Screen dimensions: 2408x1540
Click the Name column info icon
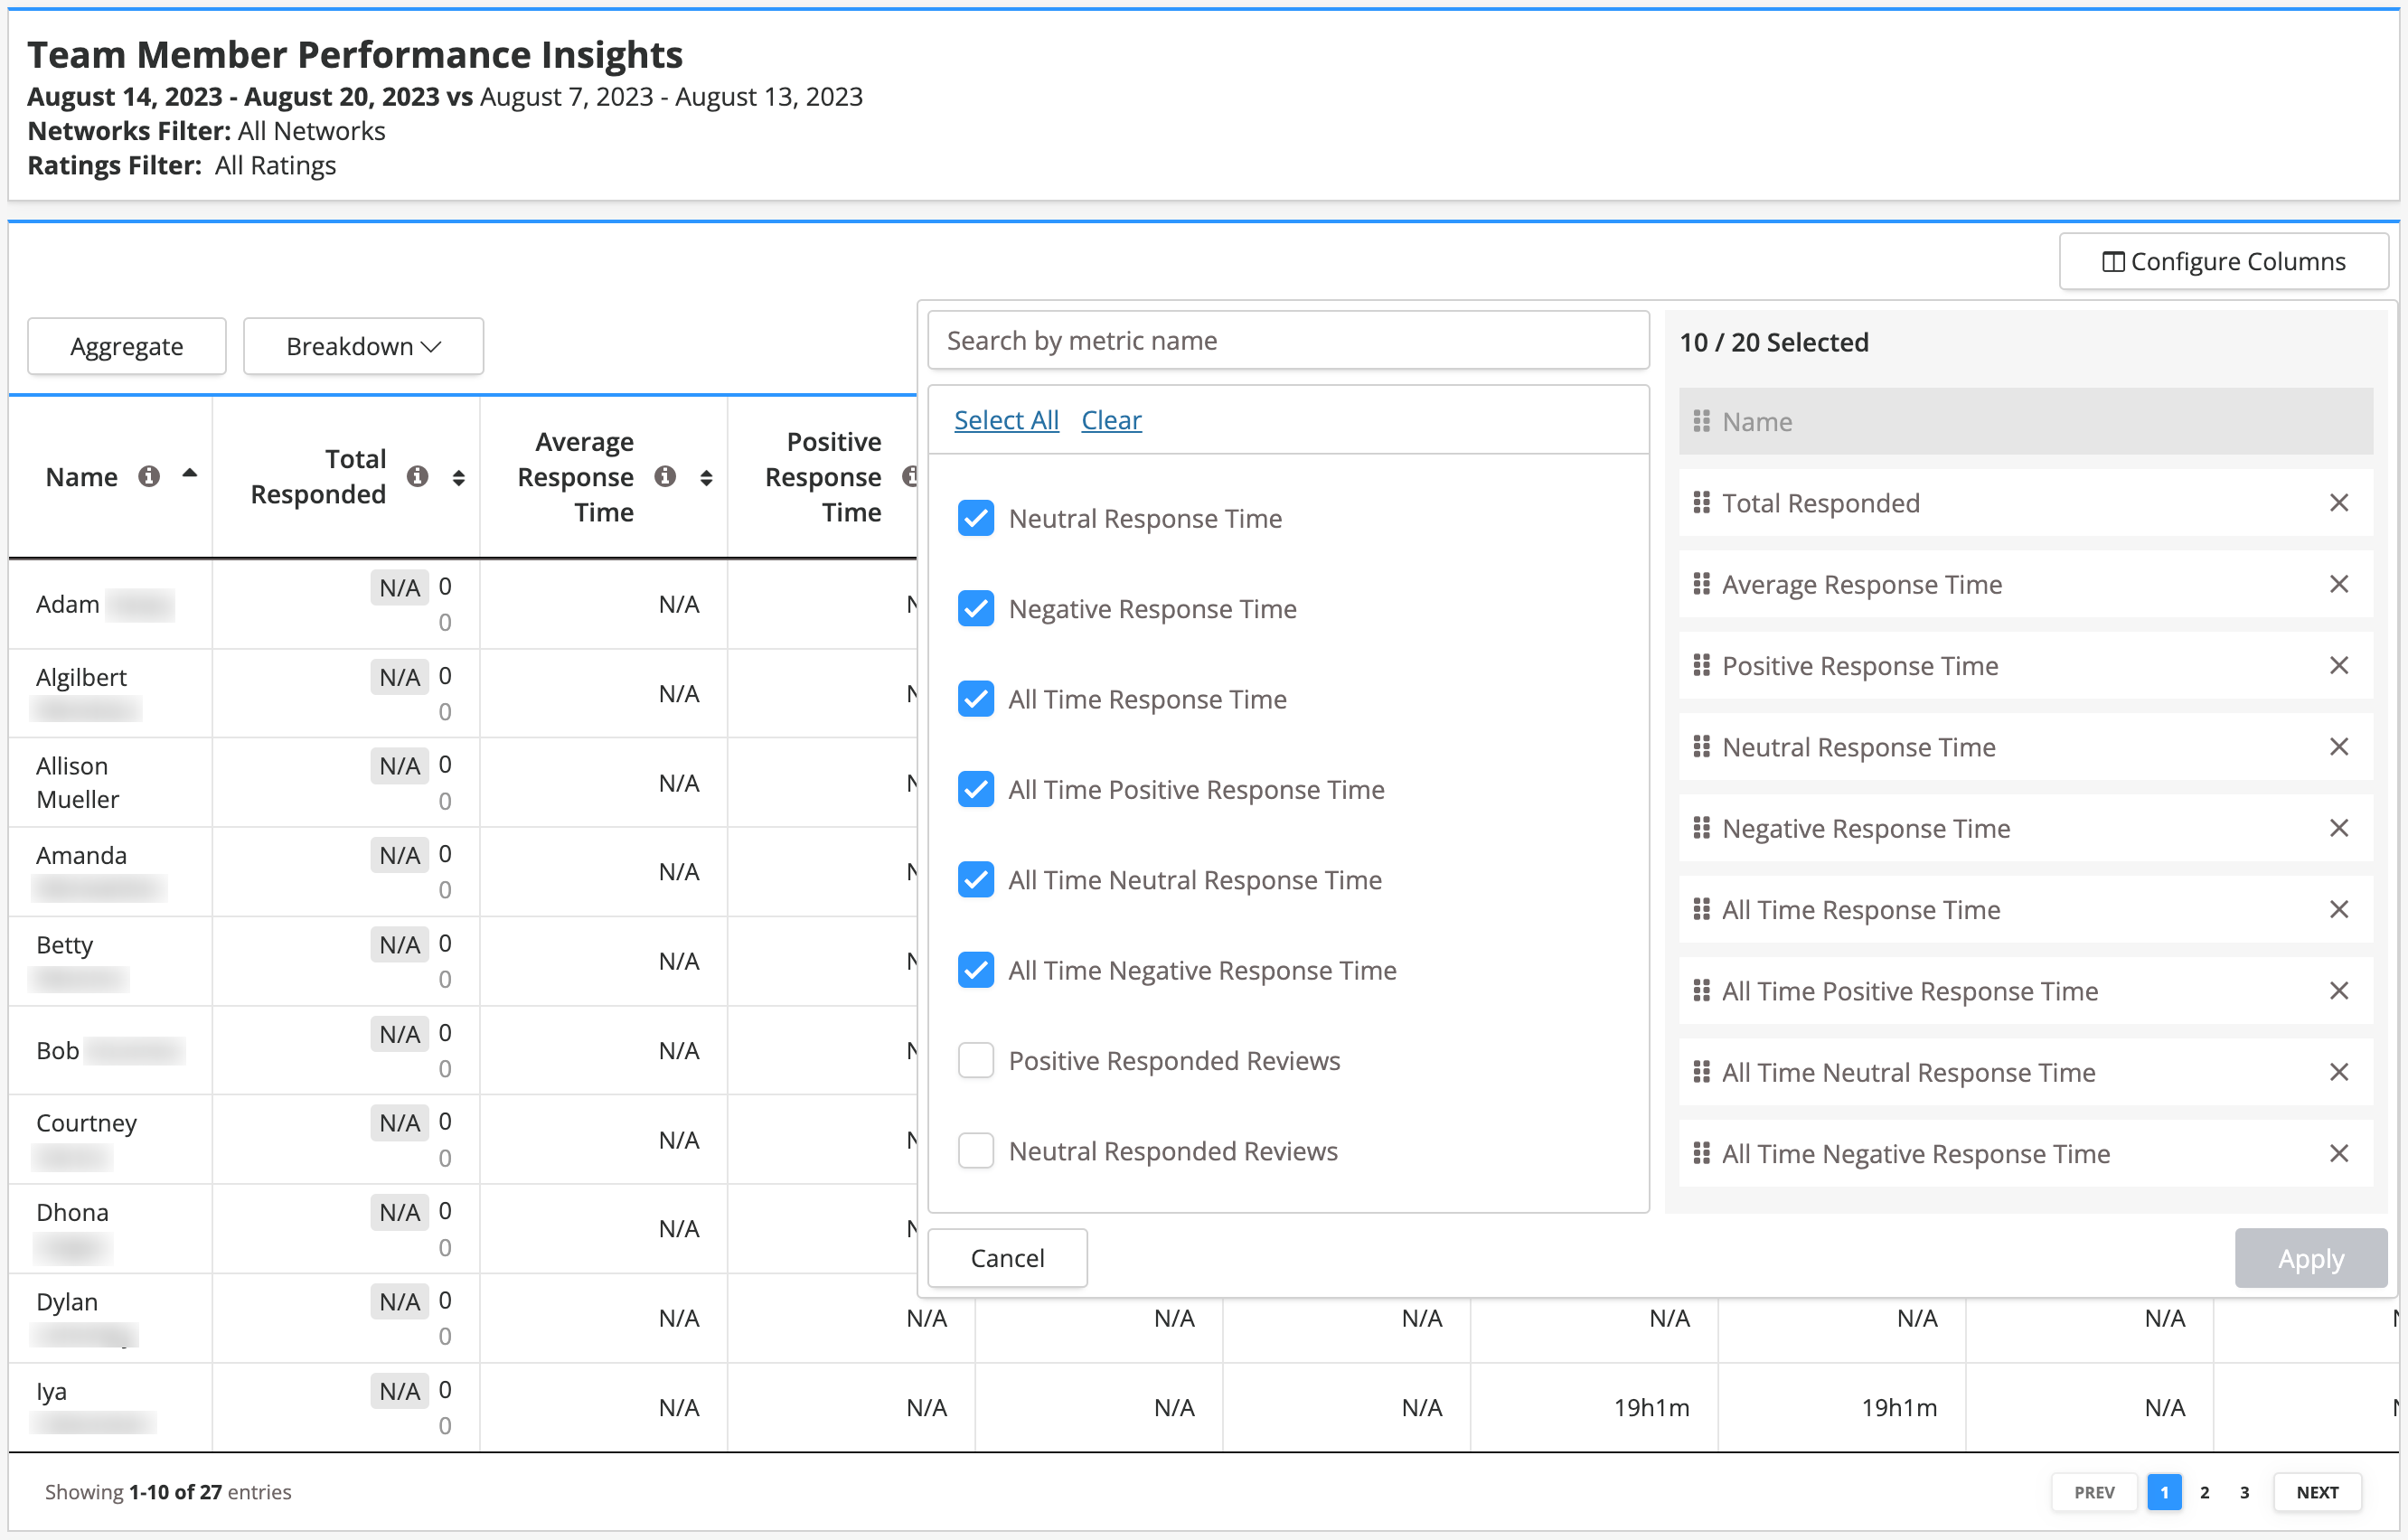(x=149, y=477)
